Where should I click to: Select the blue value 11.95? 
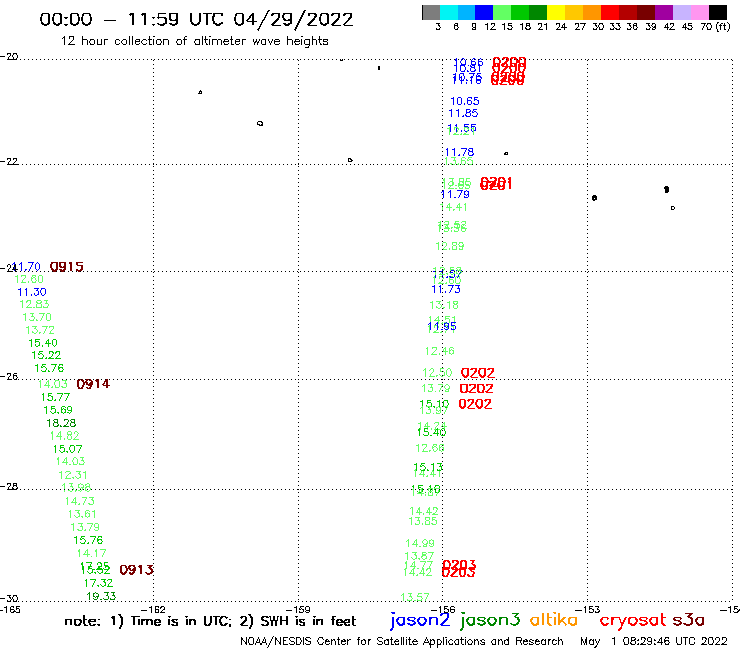(x=442, y=326)
